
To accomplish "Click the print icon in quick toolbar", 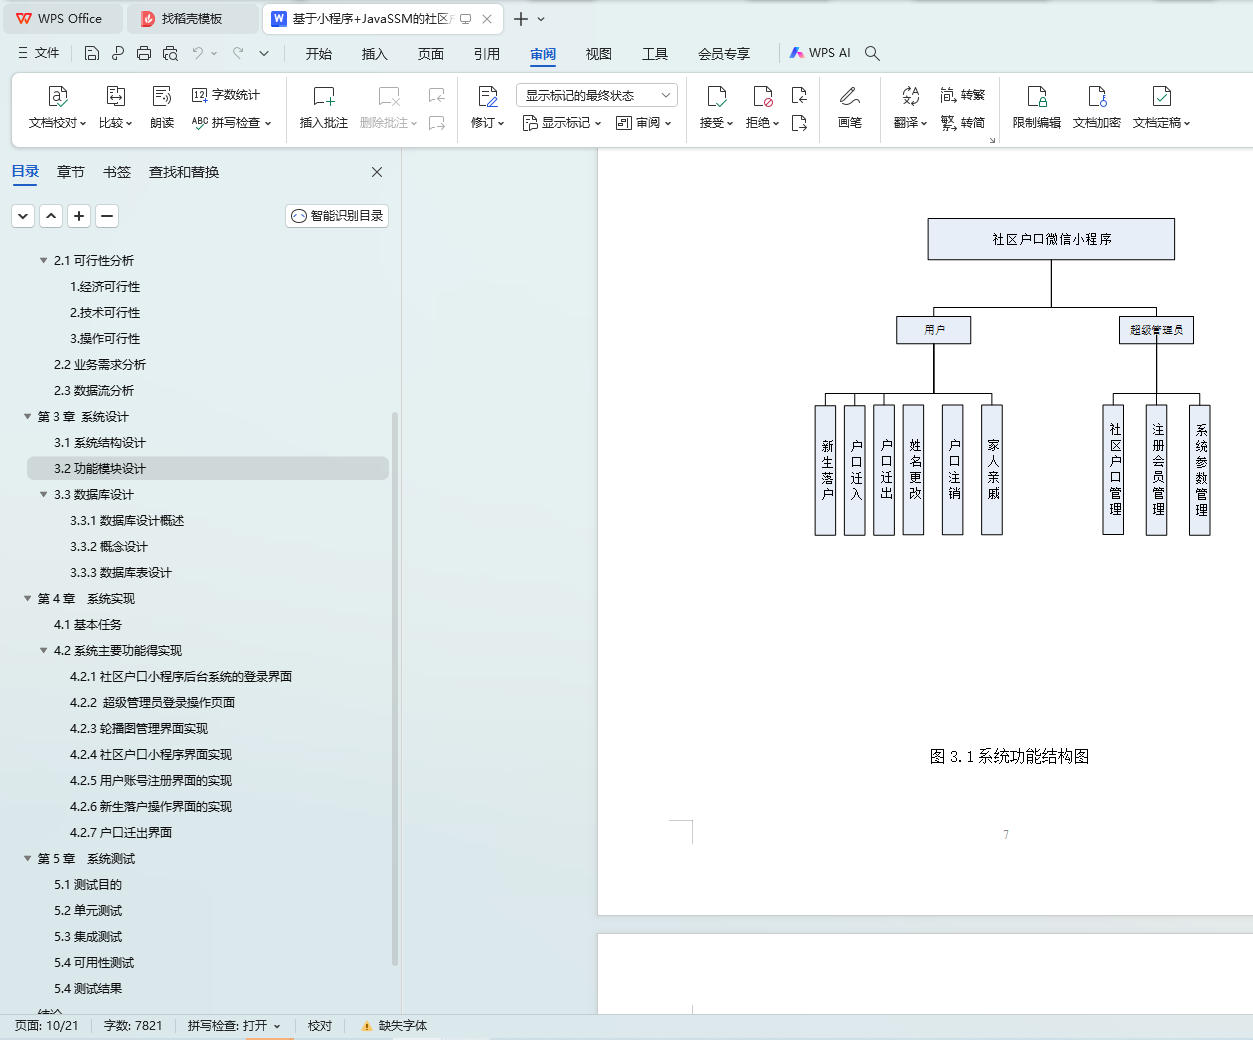I will point(144,53).
